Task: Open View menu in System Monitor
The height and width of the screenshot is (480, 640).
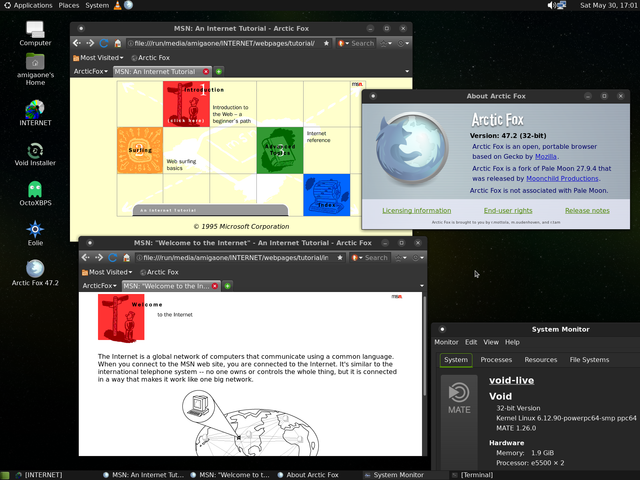Action: coord(491,342)
